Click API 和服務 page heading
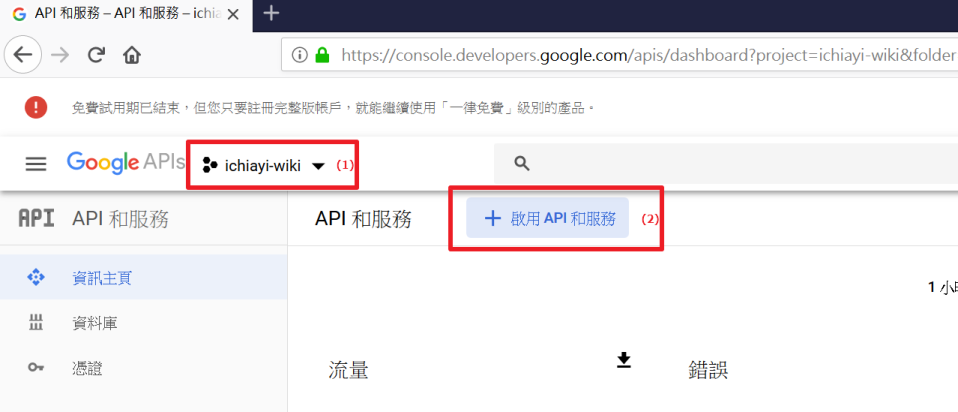 point(364,219)
